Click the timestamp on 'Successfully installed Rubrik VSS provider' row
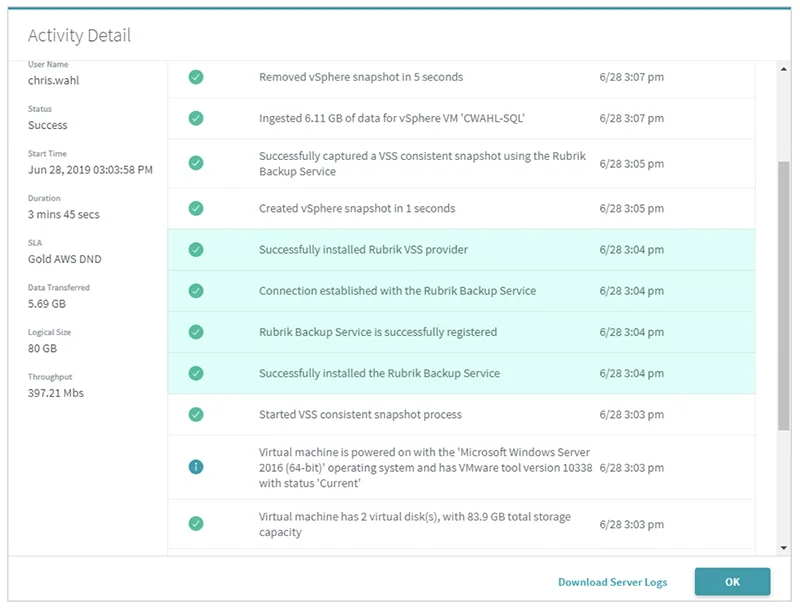This screenshot has height=611, width=800. tap(632, 250)
